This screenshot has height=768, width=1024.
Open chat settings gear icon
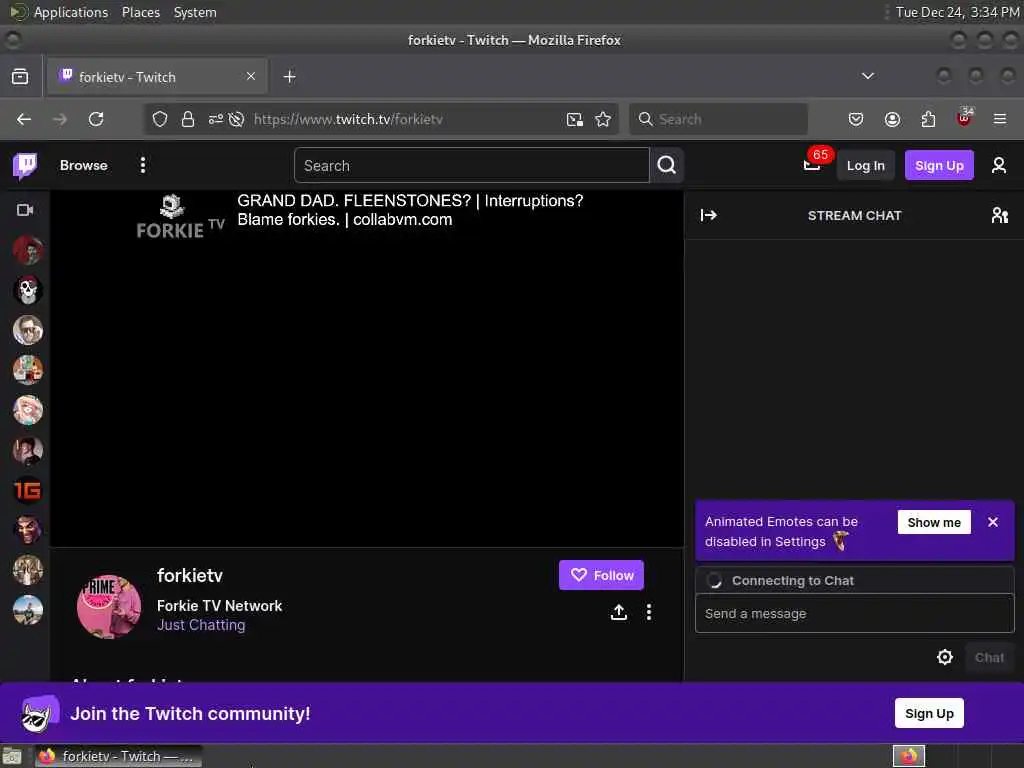tap(944, 657)
